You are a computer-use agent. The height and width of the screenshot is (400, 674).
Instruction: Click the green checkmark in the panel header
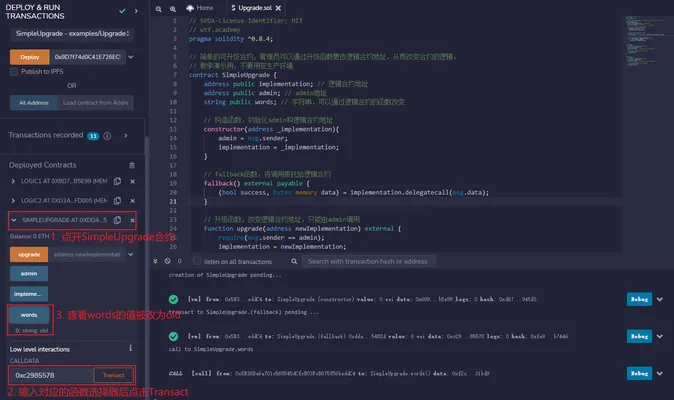point(123,11)
